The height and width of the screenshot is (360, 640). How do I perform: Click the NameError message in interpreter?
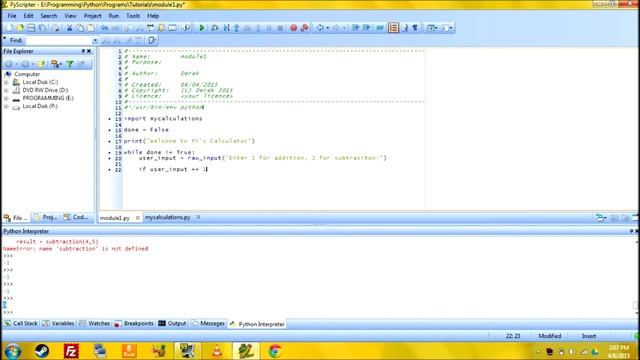coord(76,249)
